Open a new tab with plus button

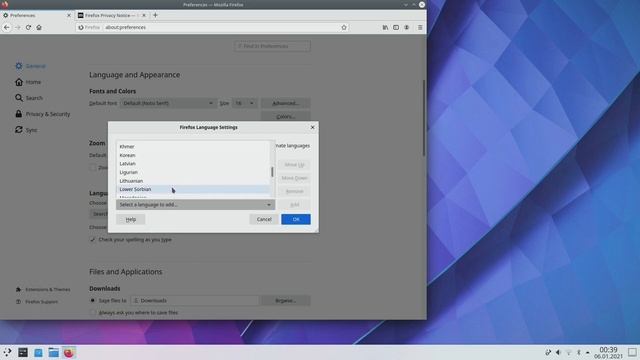[155, 15]
